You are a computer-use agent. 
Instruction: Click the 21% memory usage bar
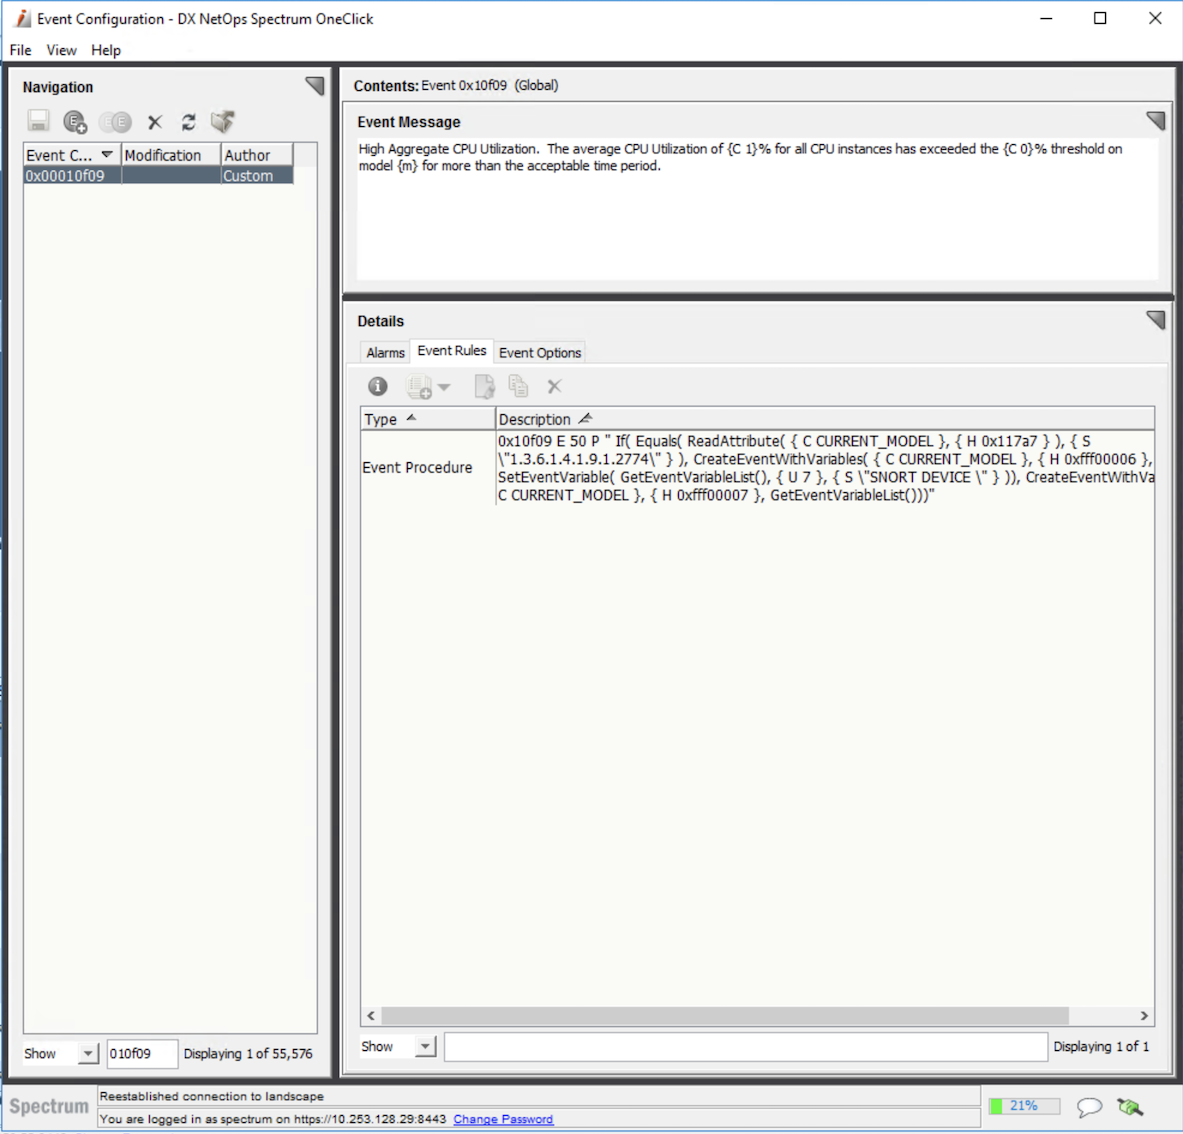point(1024,1106)
